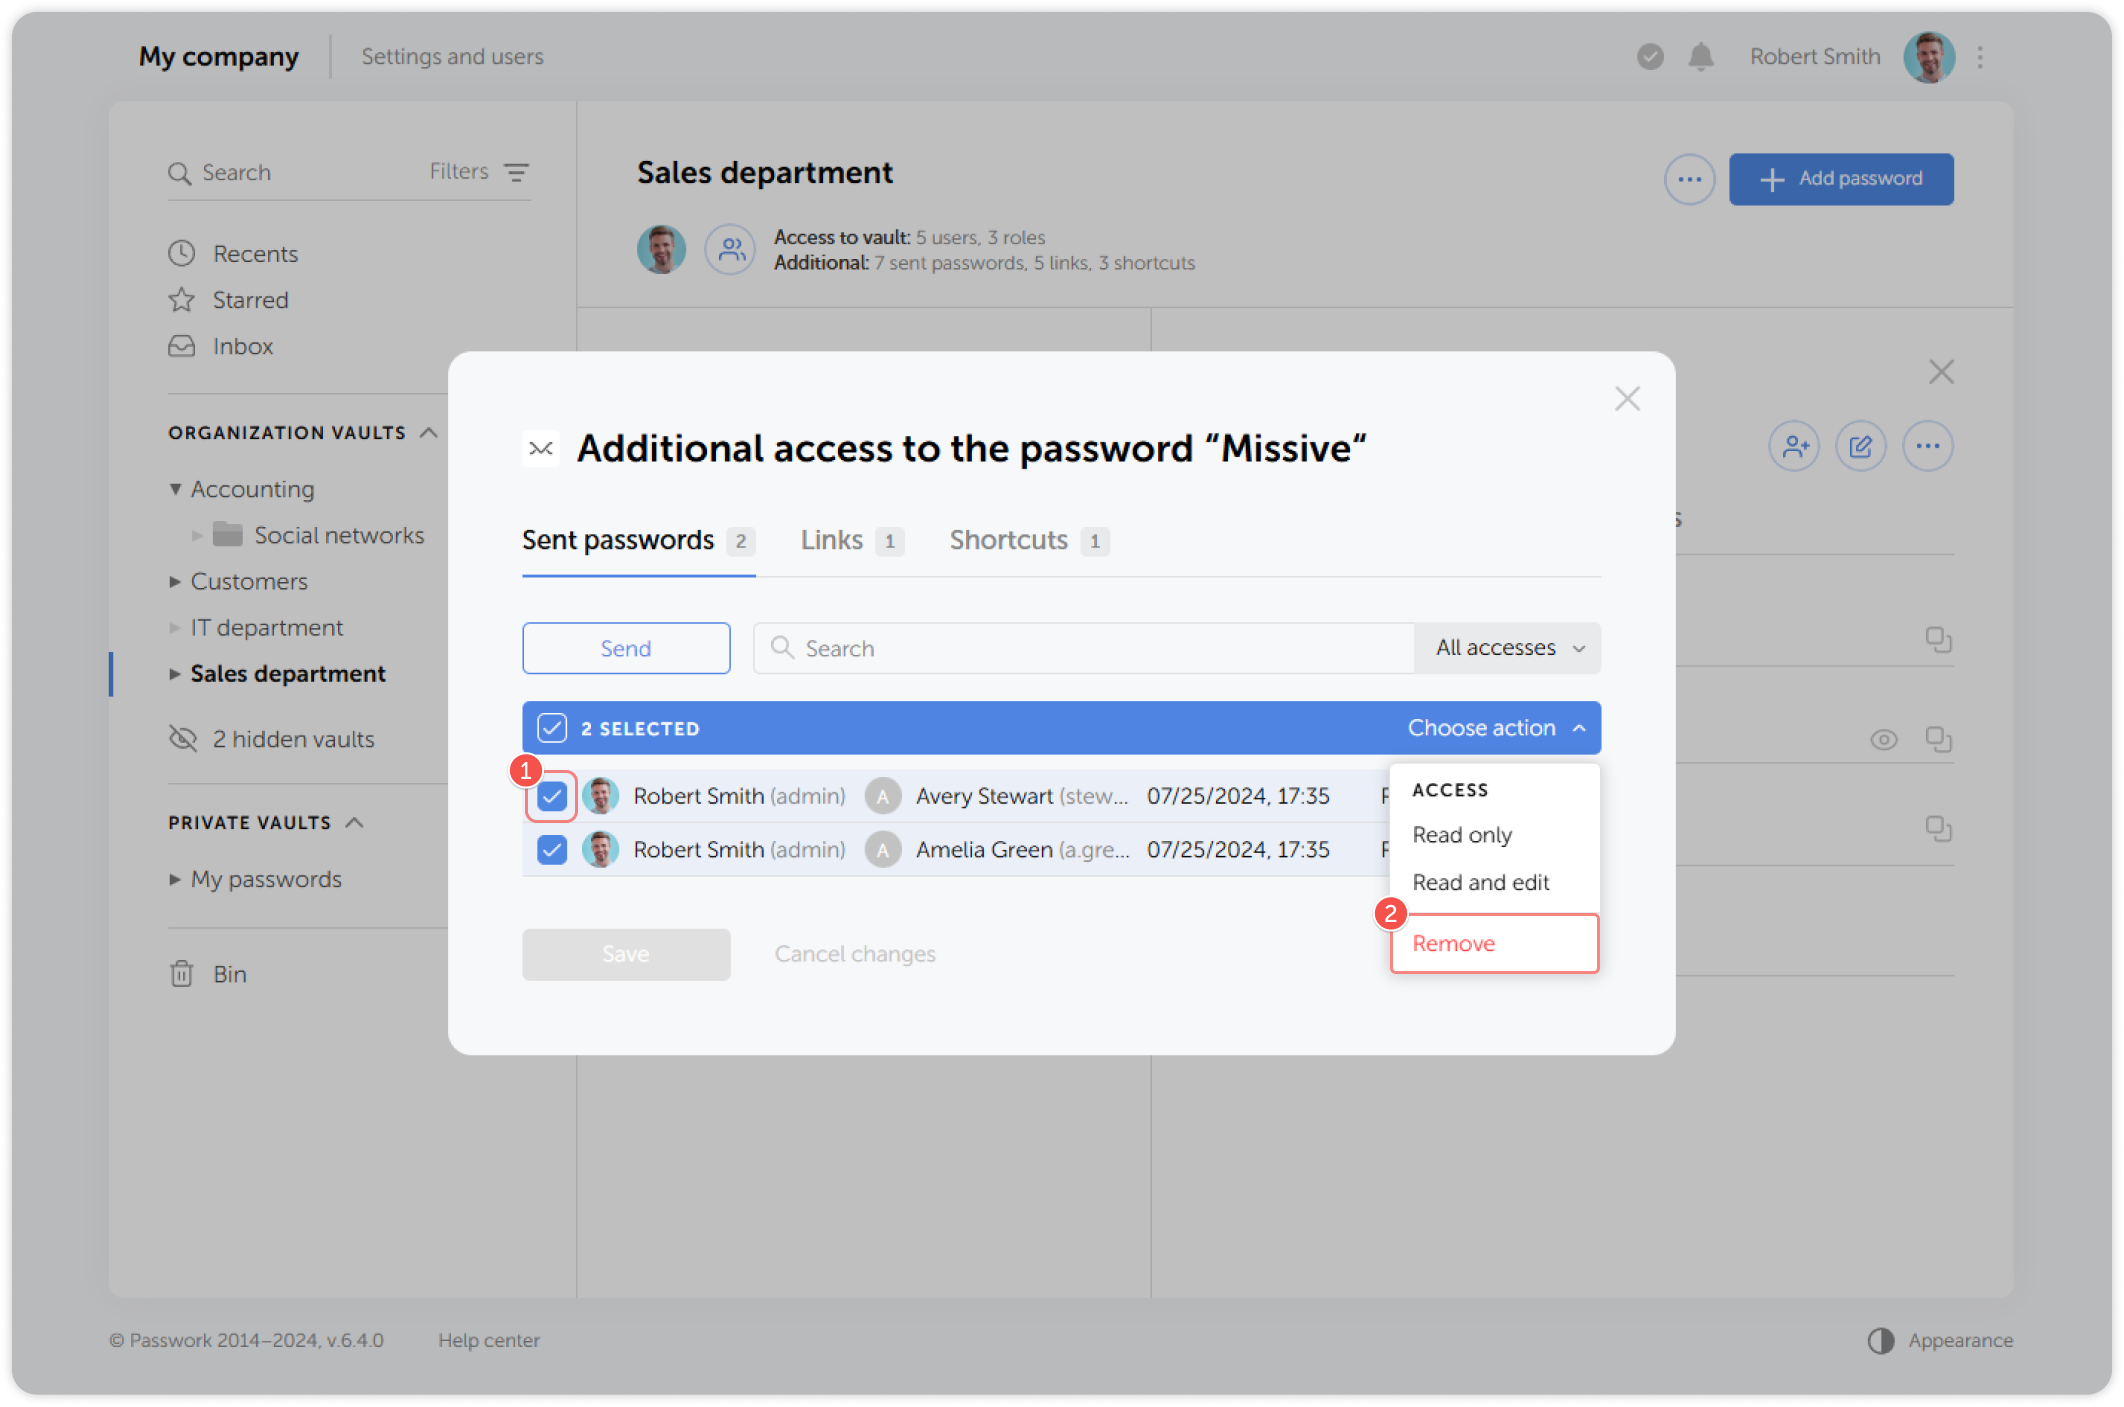
Task: Click the add user icon in password panel
Action: pyautogui.click(x=1794, y=446)
